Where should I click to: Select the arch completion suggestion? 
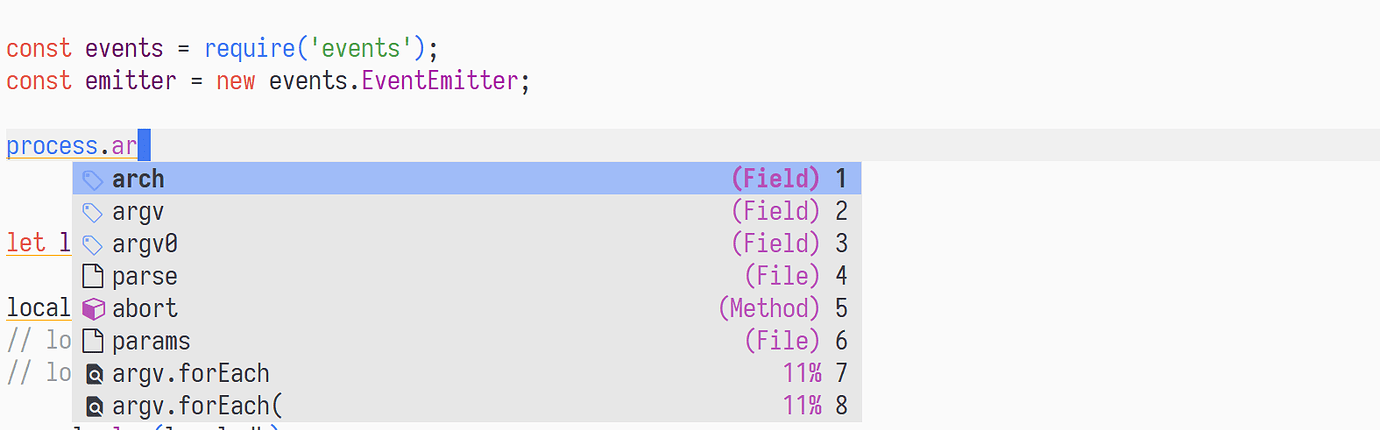tap(467, 179)
